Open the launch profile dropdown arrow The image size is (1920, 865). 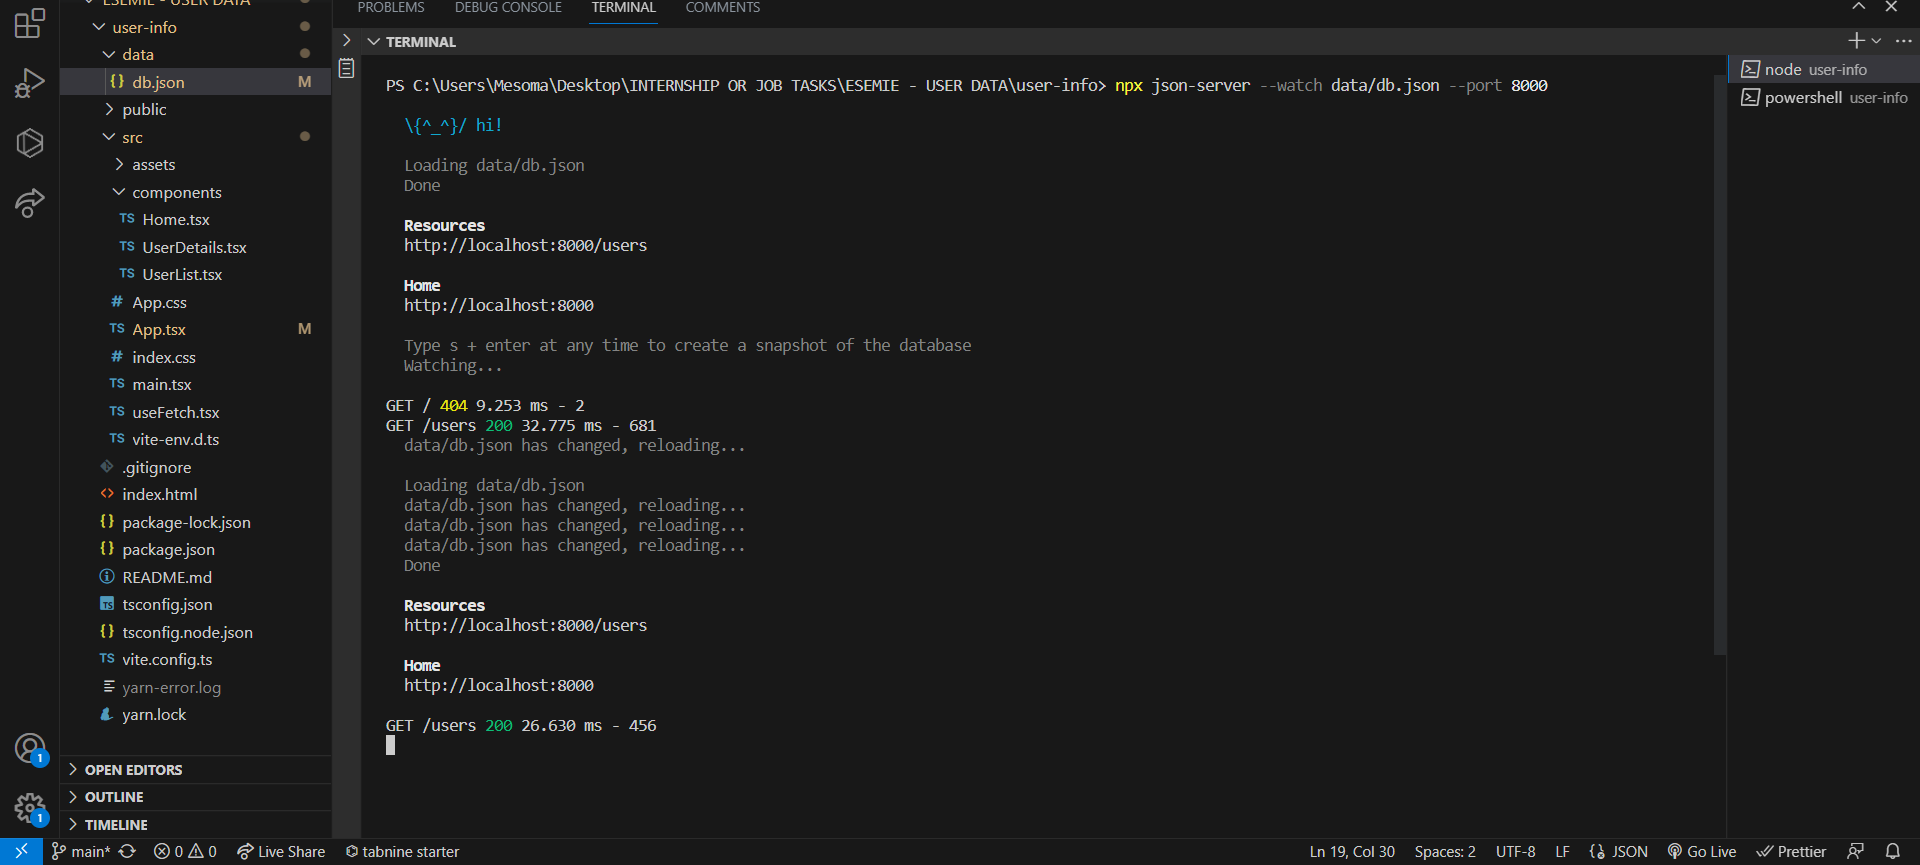click(1876, 41)
